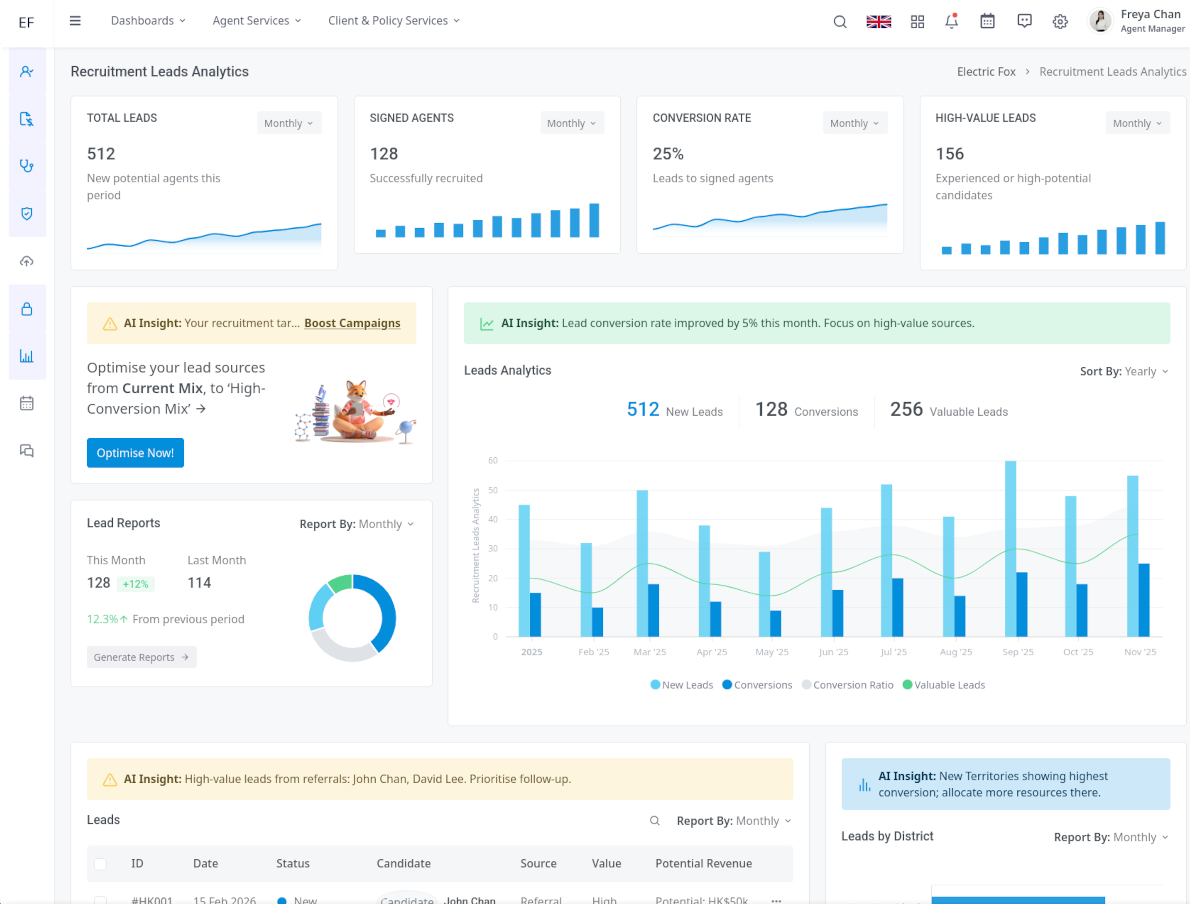This screenshot has height=904, width=1190.
Task: Open Leads table Report By Monthly dropdown
Action: pyautogui.click(x=734, y=821)
